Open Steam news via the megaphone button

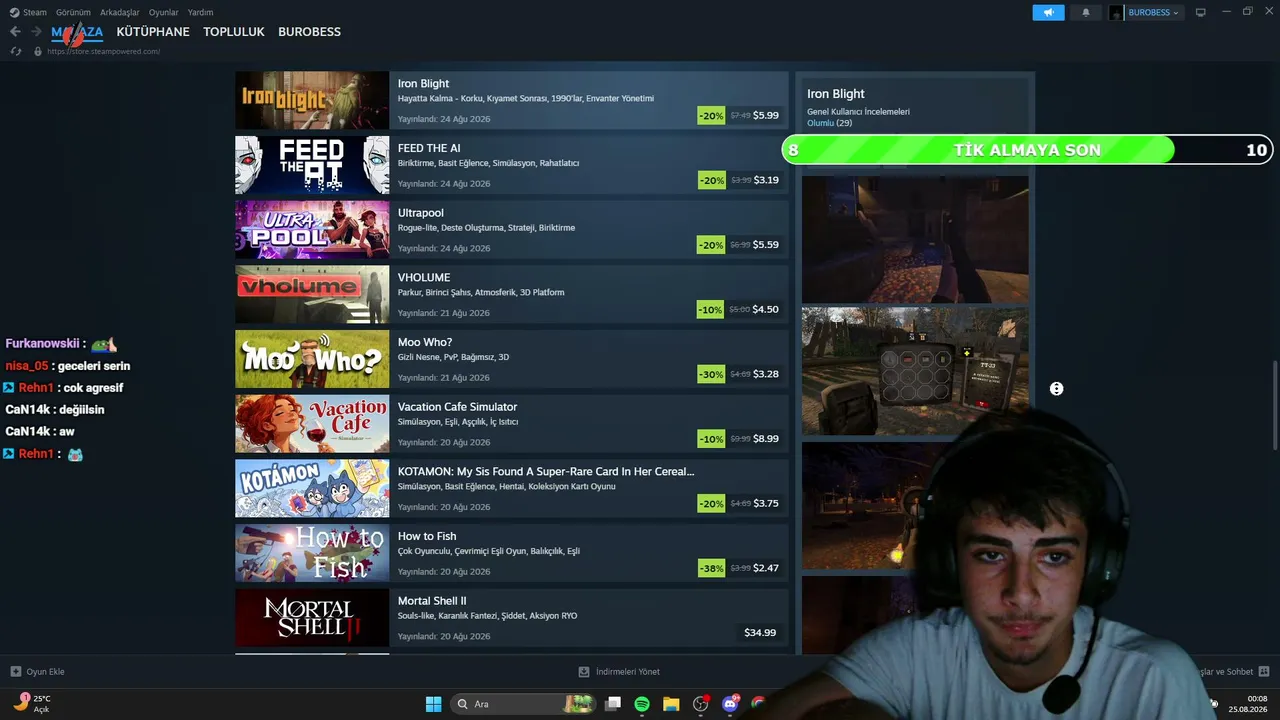pos(1048,12)
